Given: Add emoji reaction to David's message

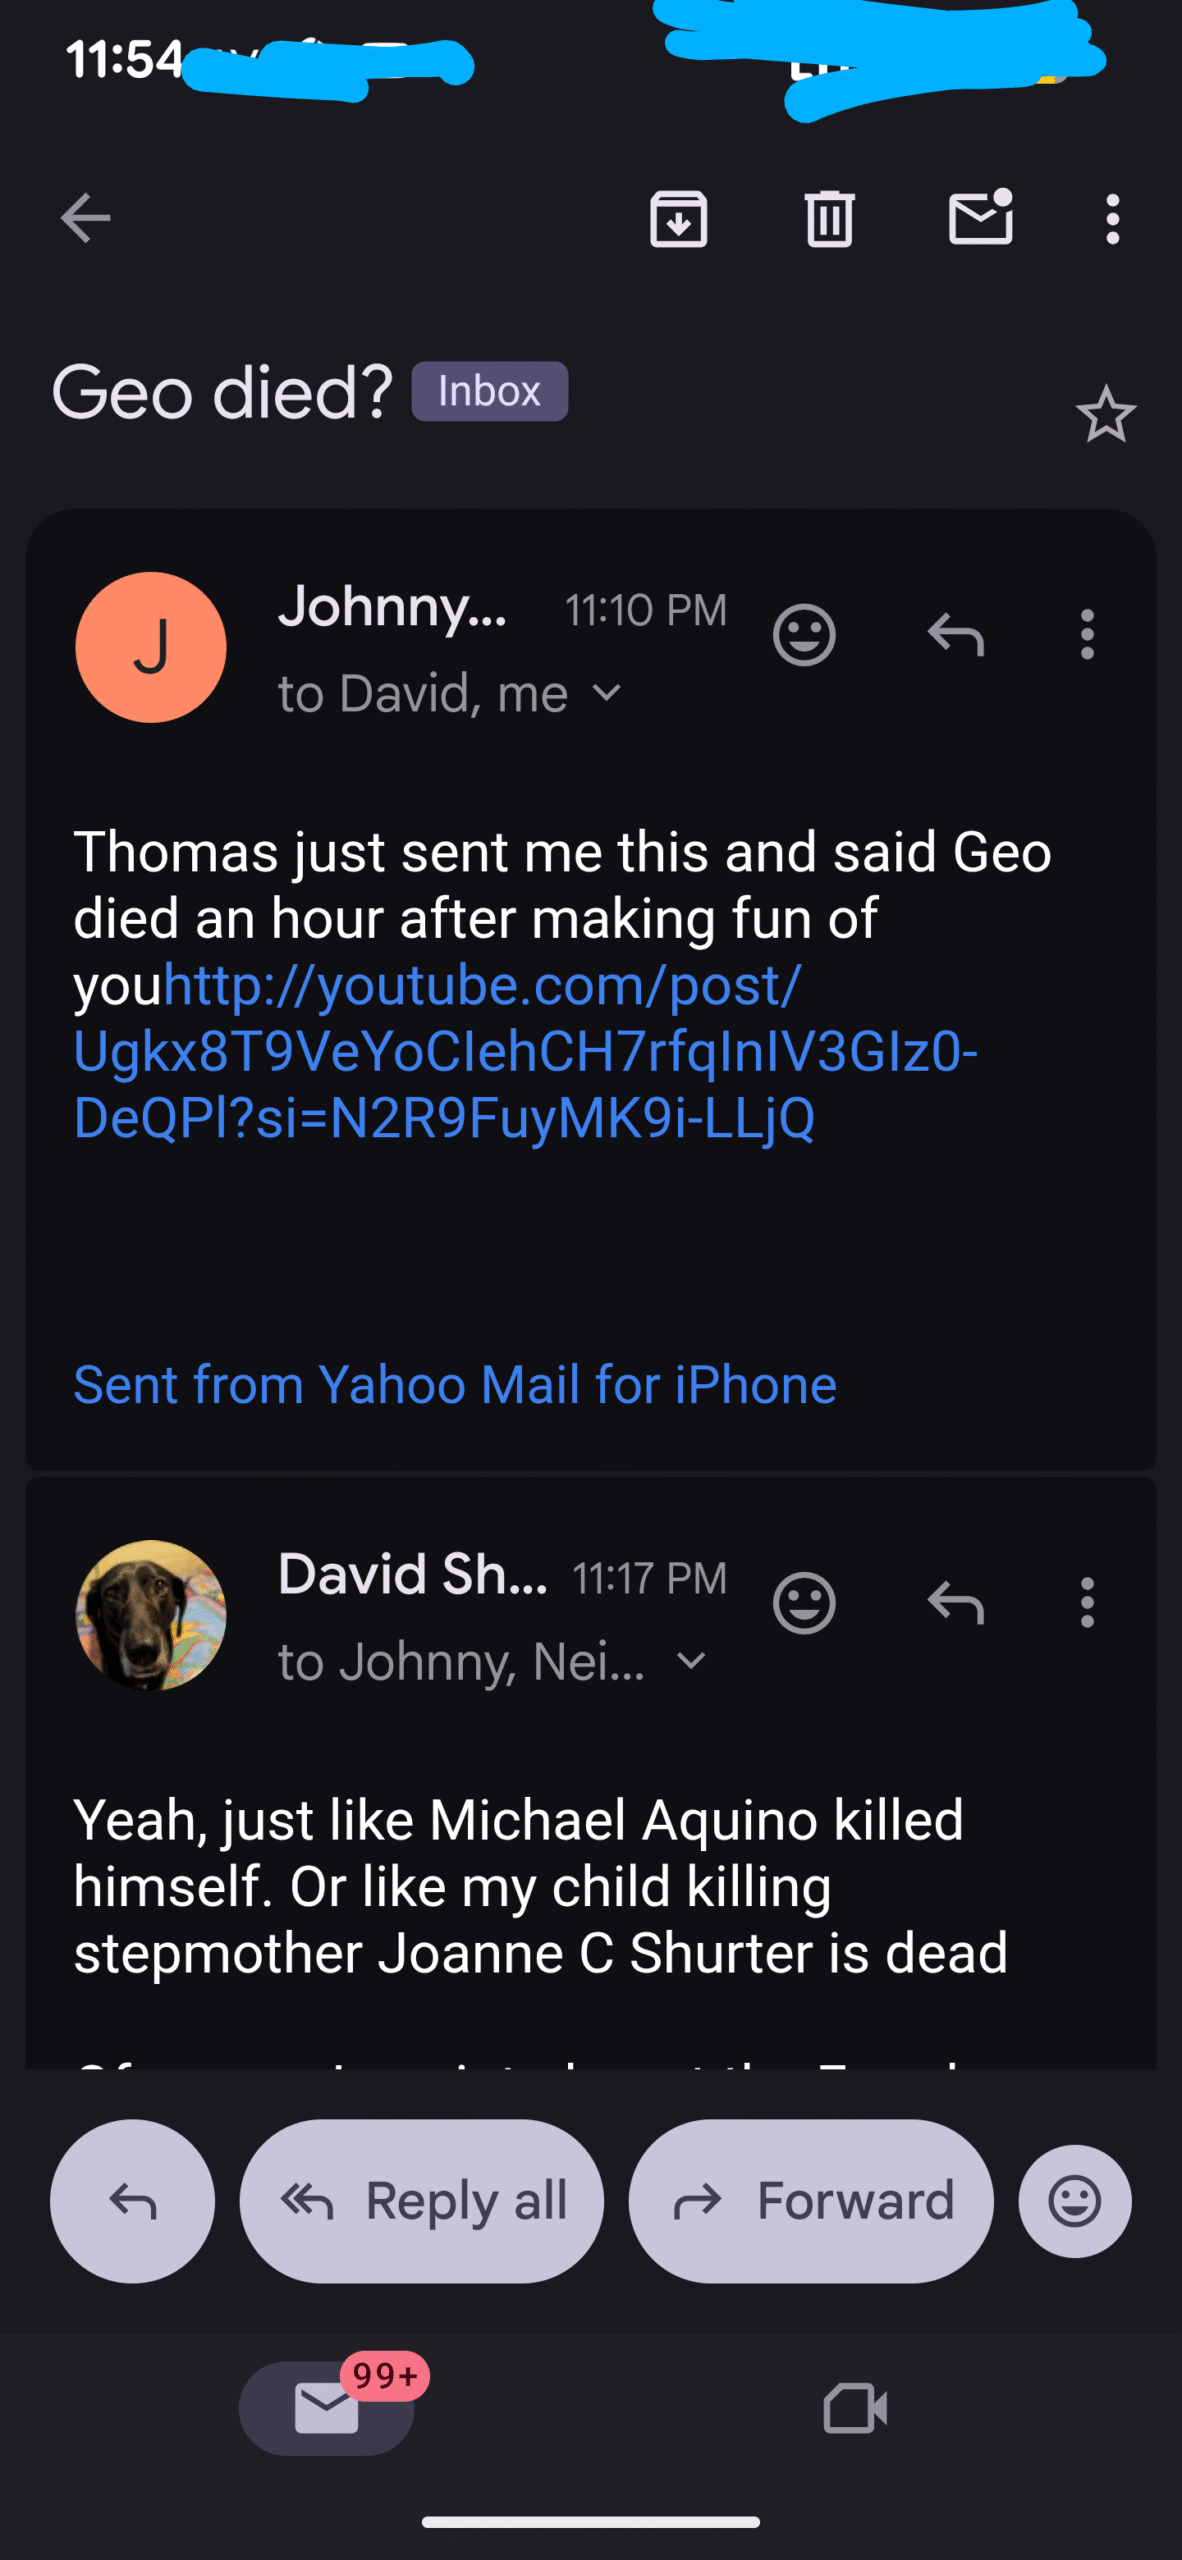Looking at the screenshot, I should [x=804, y=1603].
